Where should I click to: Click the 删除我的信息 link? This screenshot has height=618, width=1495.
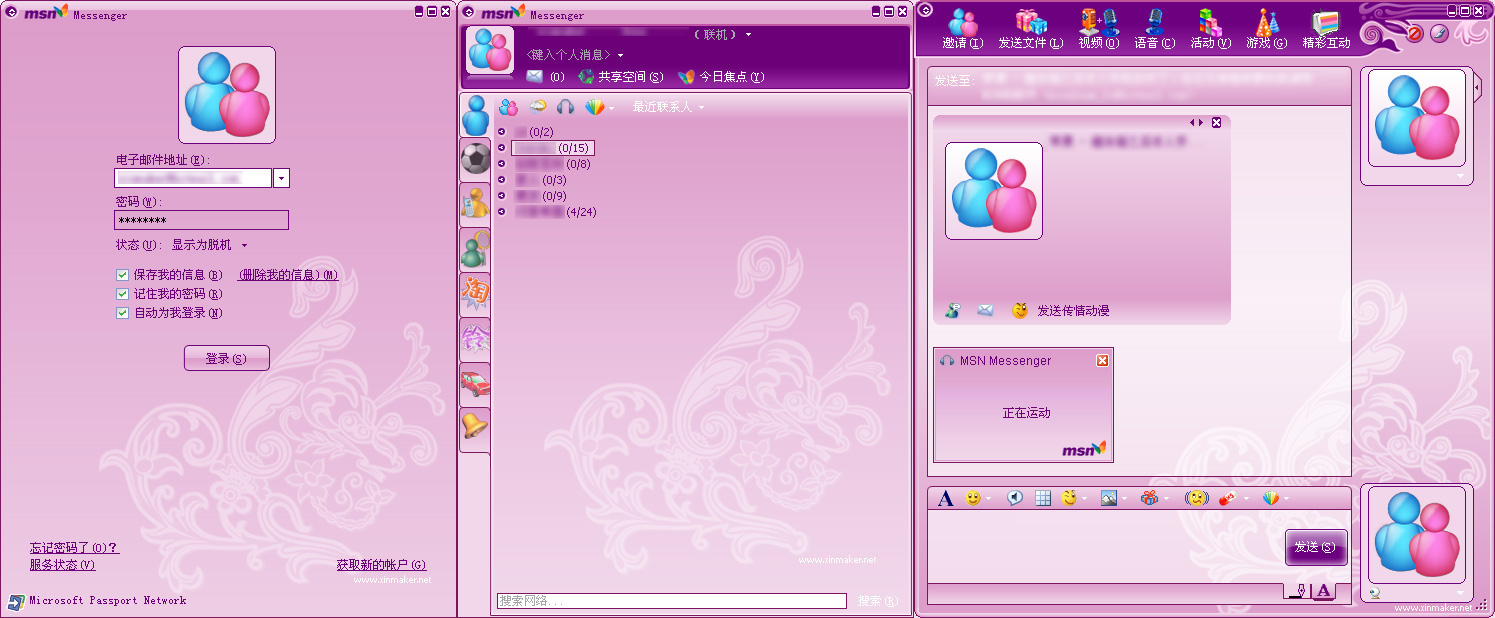288,275
